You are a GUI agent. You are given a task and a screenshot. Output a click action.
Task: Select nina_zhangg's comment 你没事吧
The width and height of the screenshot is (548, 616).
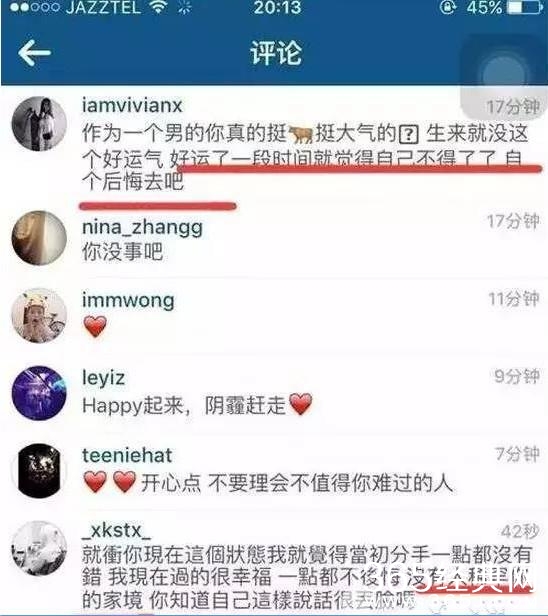pyautogui.click(x=123, y=251)
